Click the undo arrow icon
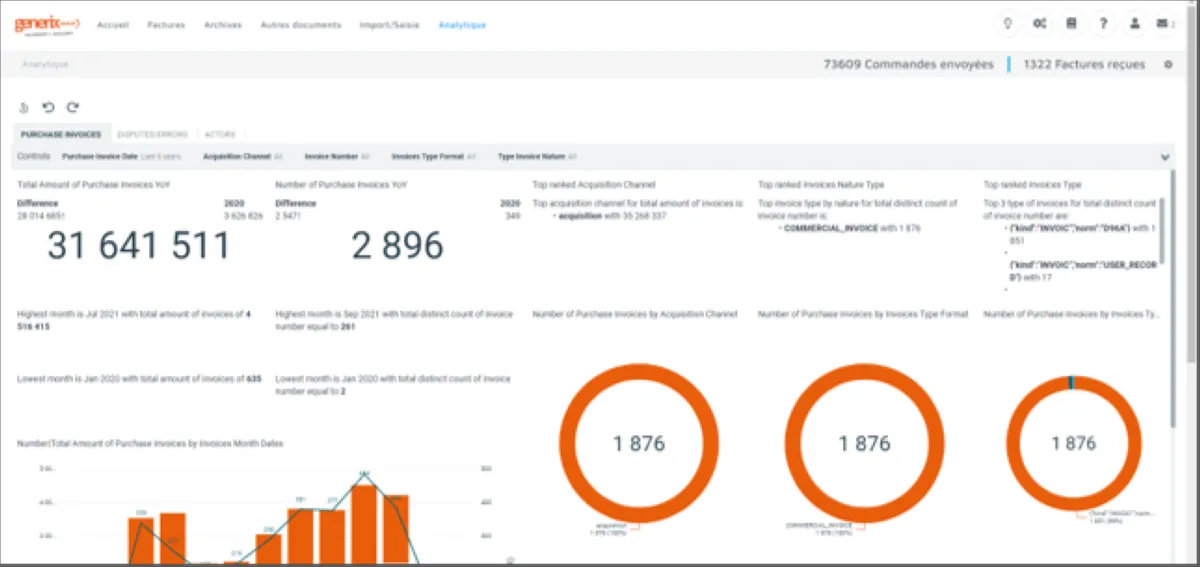1200x567 pixels. (x=47, y=108)
